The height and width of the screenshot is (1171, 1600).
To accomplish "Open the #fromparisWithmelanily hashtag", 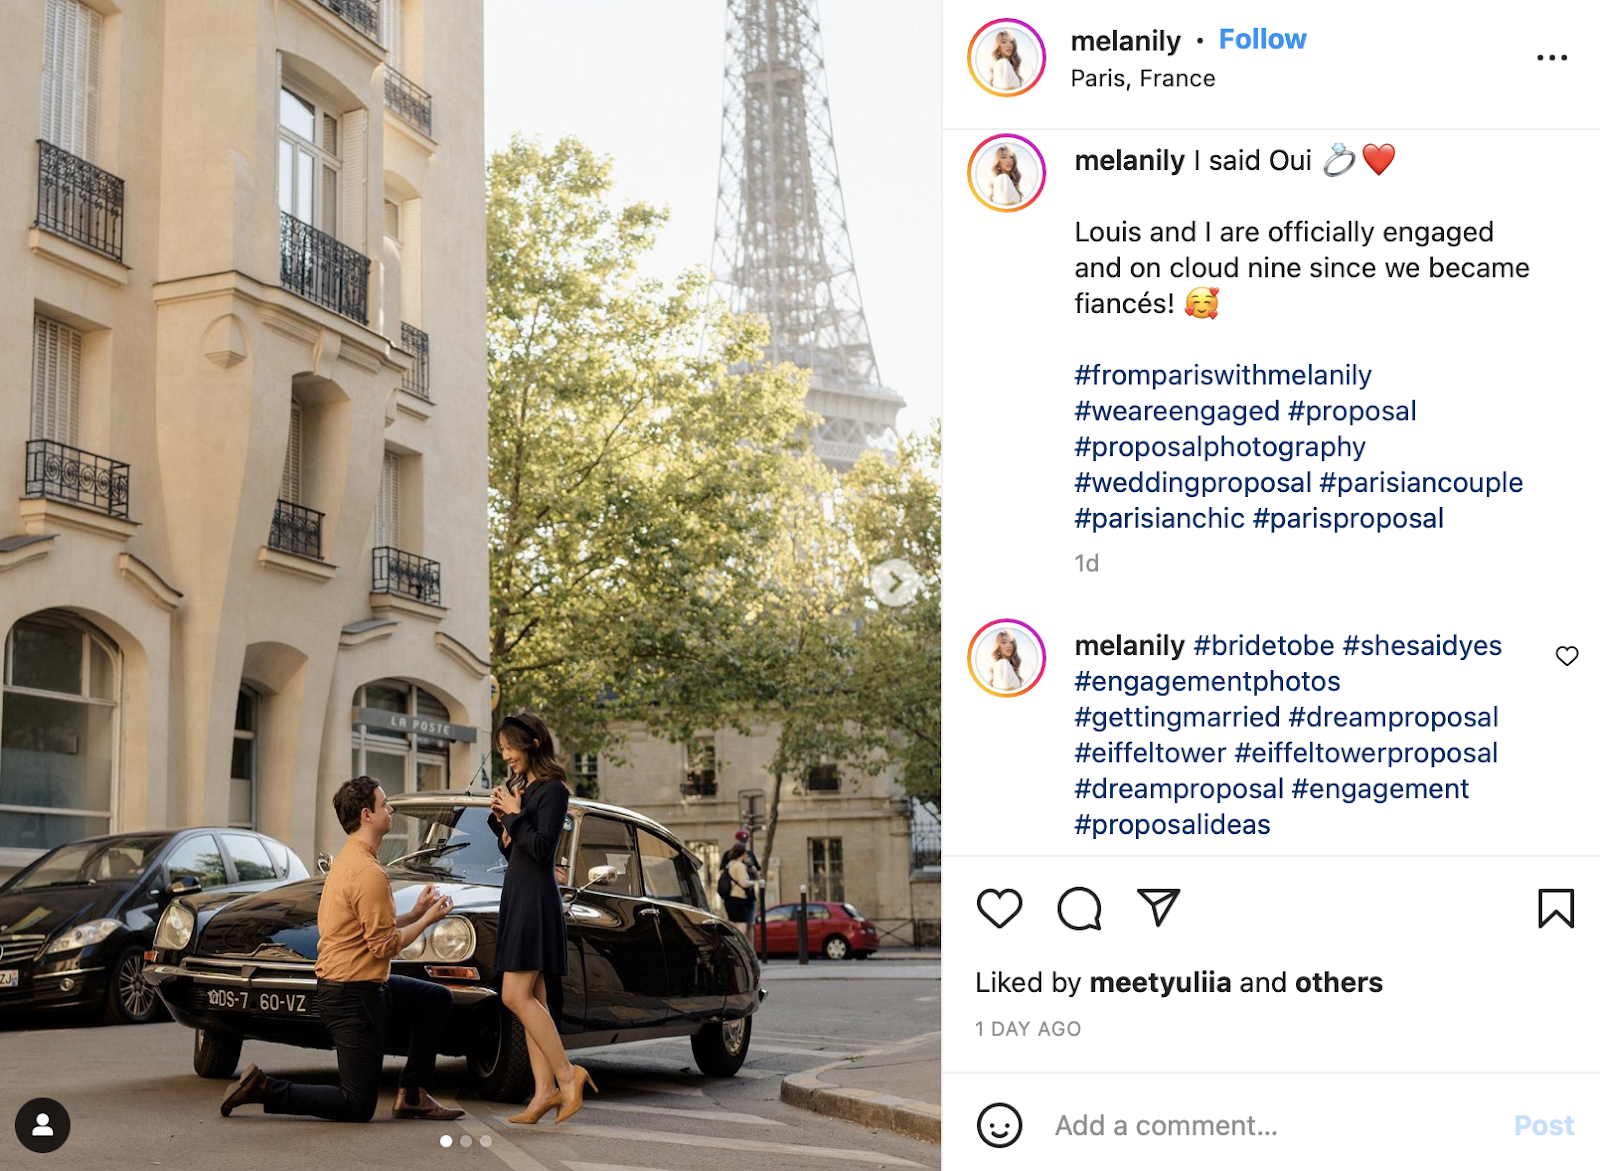I will click(1223, 375).
